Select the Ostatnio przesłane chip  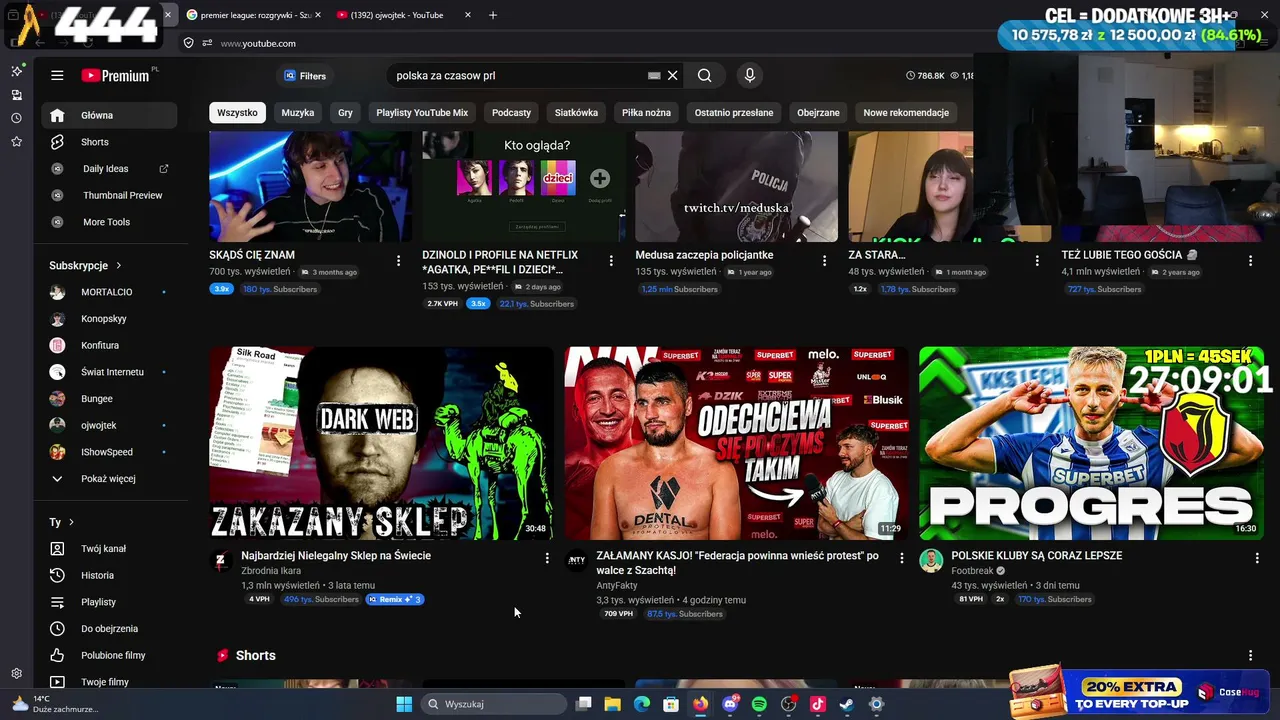(734, 113)
